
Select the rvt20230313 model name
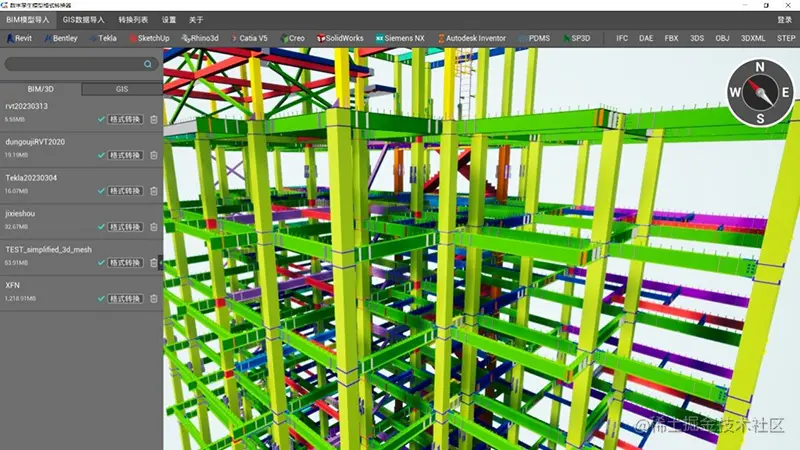pyautogui.click(x=27, y=106)
